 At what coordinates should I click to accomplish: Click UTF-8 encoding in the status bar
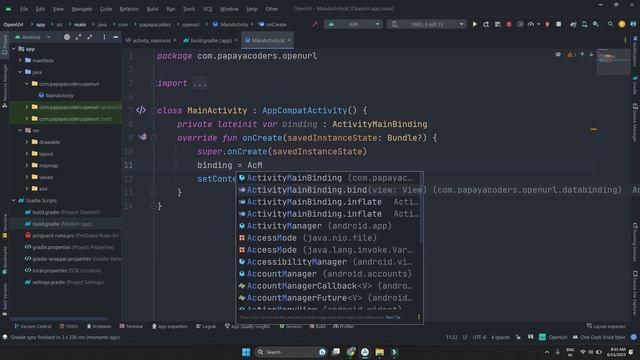click(479, 337)
